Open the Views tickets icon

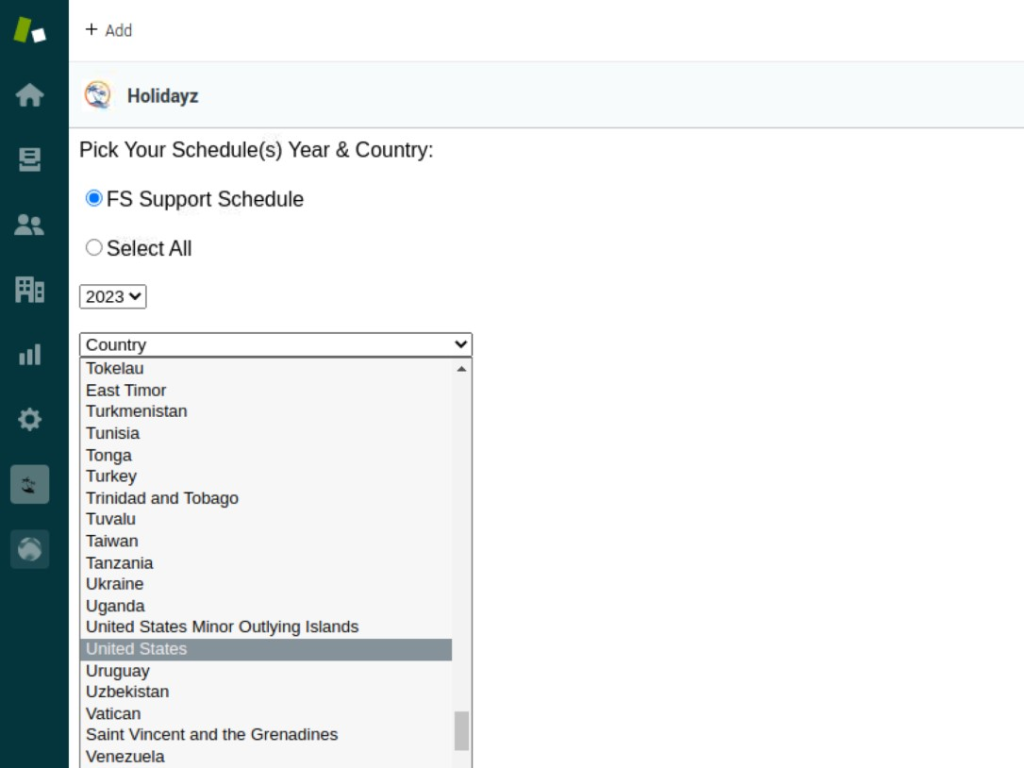30,160
